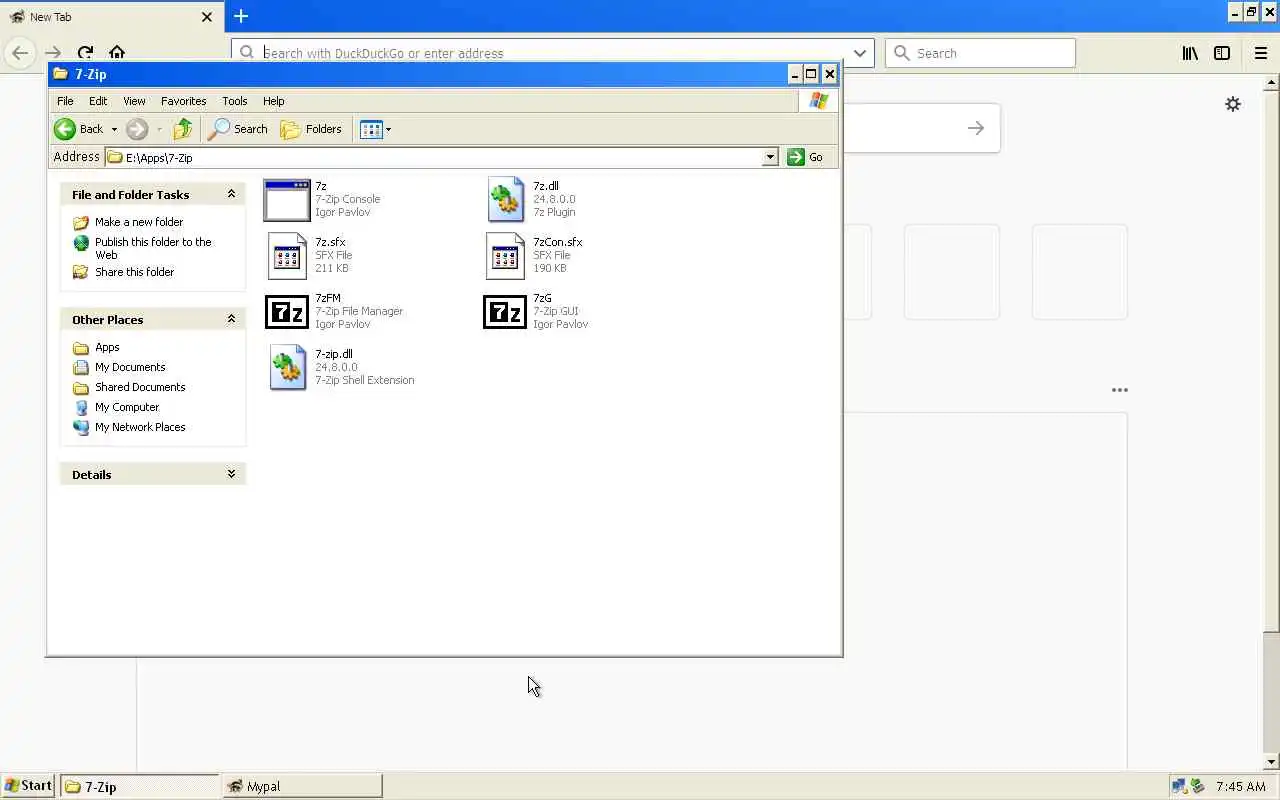1280x800 pixels.
Task: Click the Forward arrow icon in Explorer
Action: 137,129
